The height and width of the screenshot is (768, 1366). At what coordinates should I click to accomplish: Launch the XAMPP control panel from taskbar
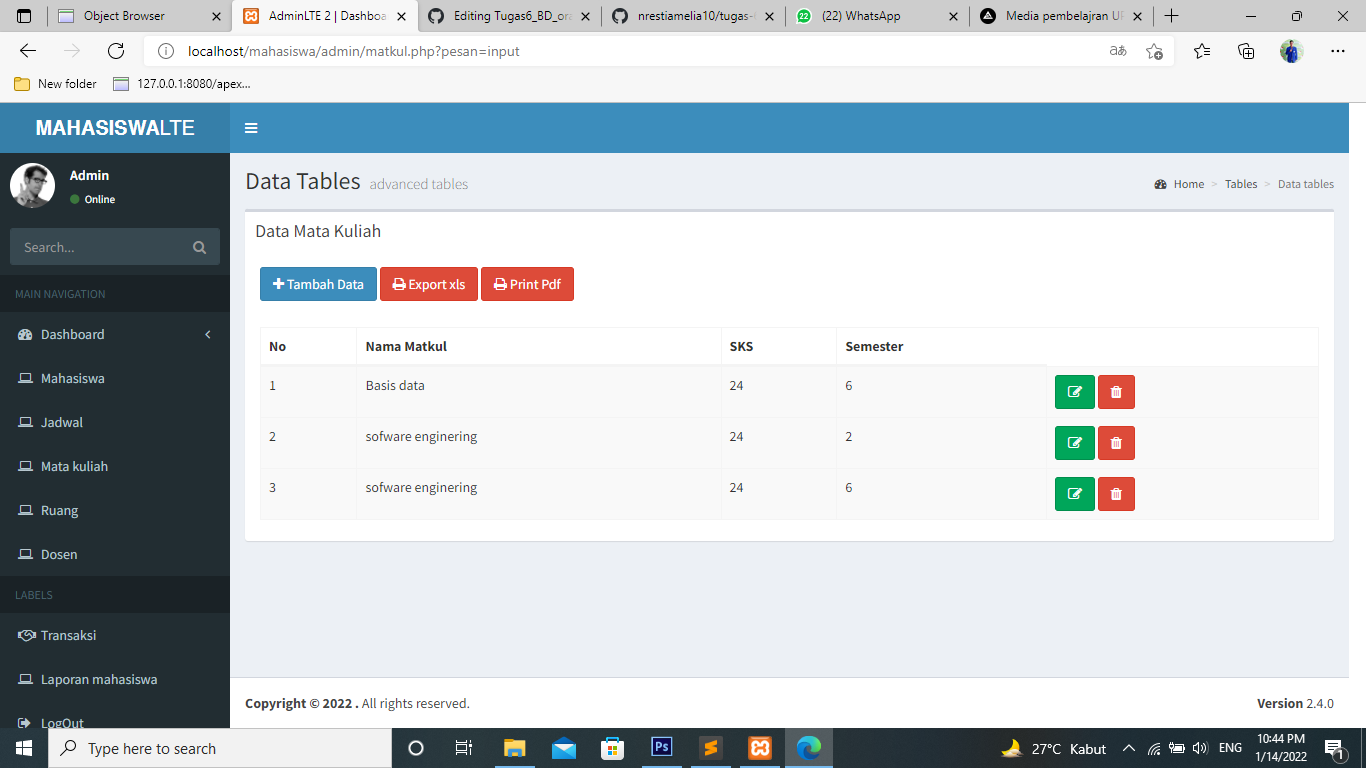(759, 747)
